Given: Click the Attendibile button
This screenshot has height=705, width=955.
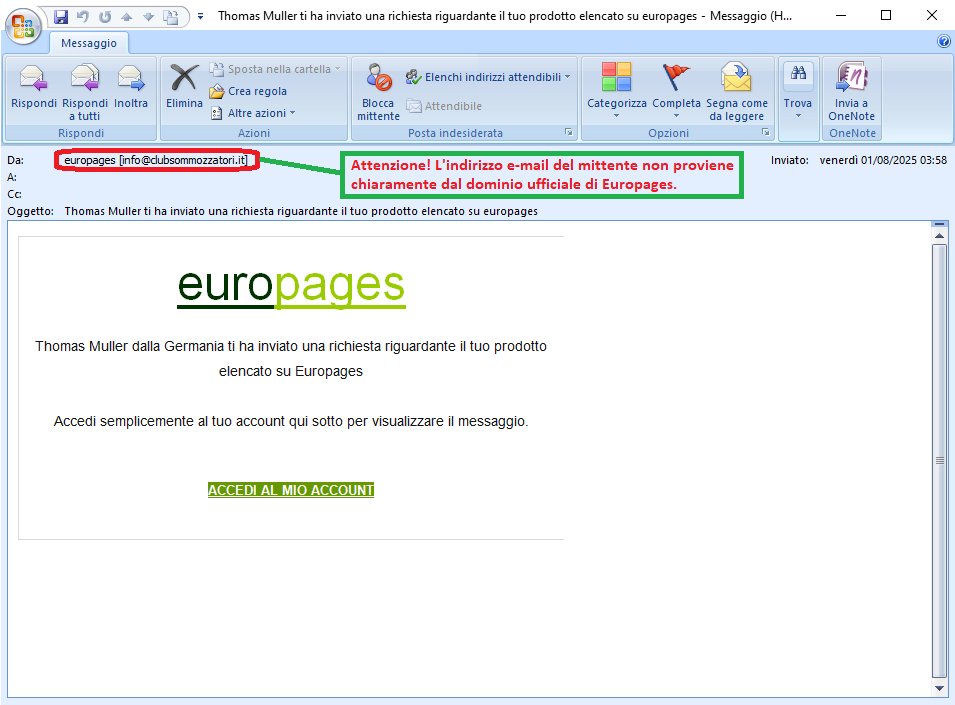Looking at the screenshot, I should (444, 106).
